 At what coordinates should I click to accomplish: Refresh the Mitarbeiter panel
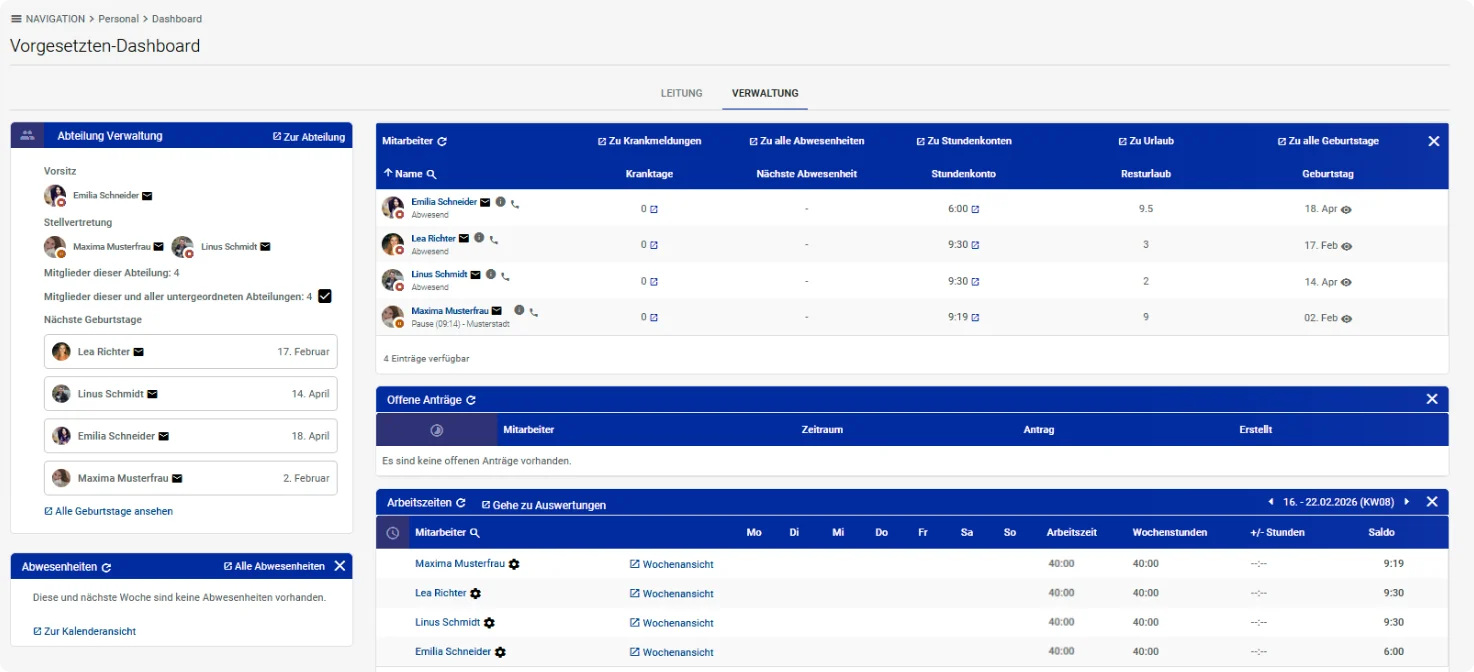click(442, 142)
